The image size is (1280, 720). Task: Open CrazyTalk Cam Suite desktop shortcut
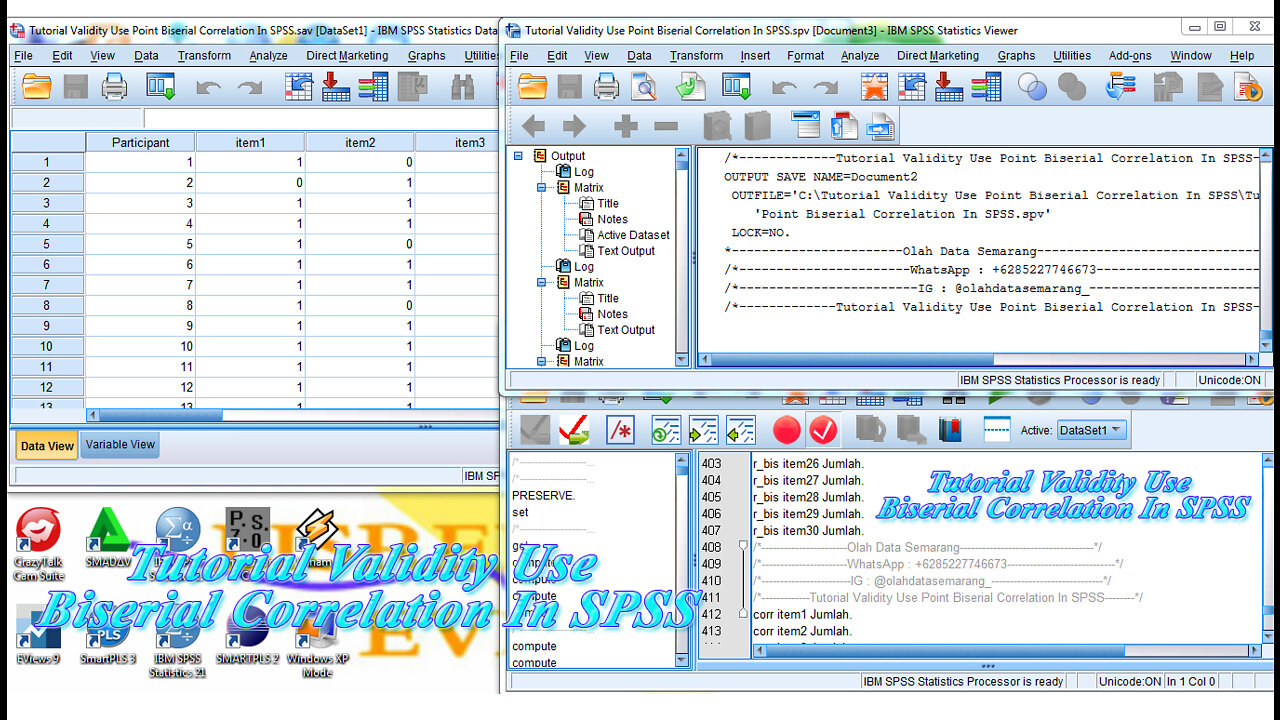[38, 546]
